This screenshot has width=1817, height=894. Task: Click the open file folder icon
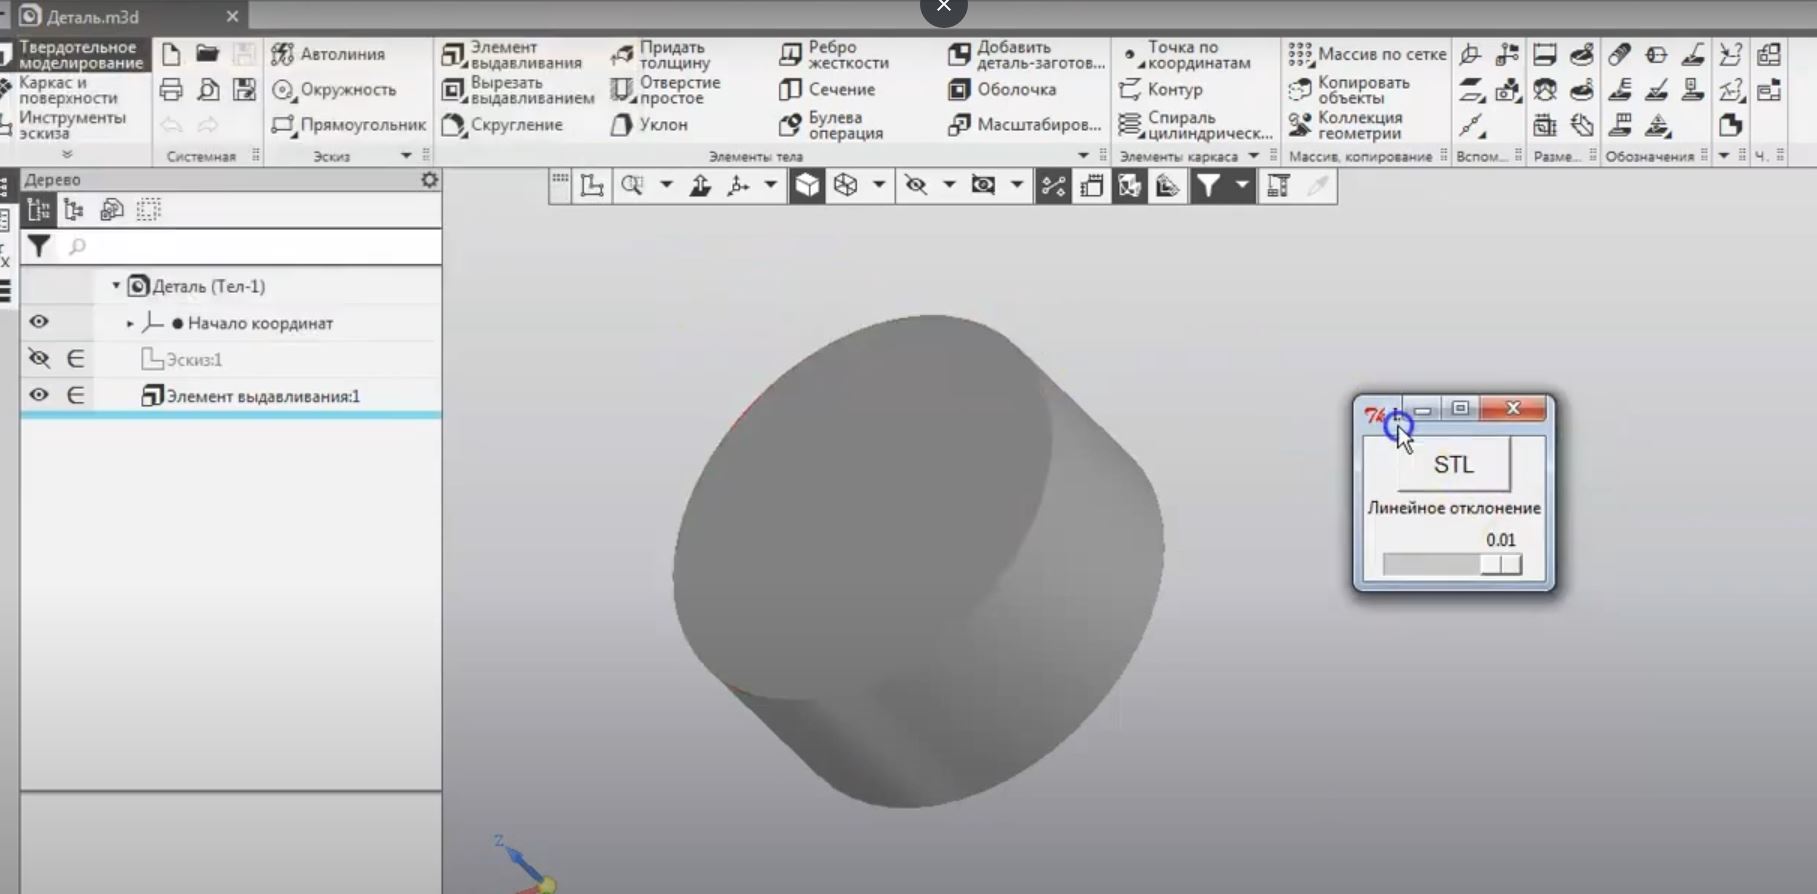click(207, 54)
